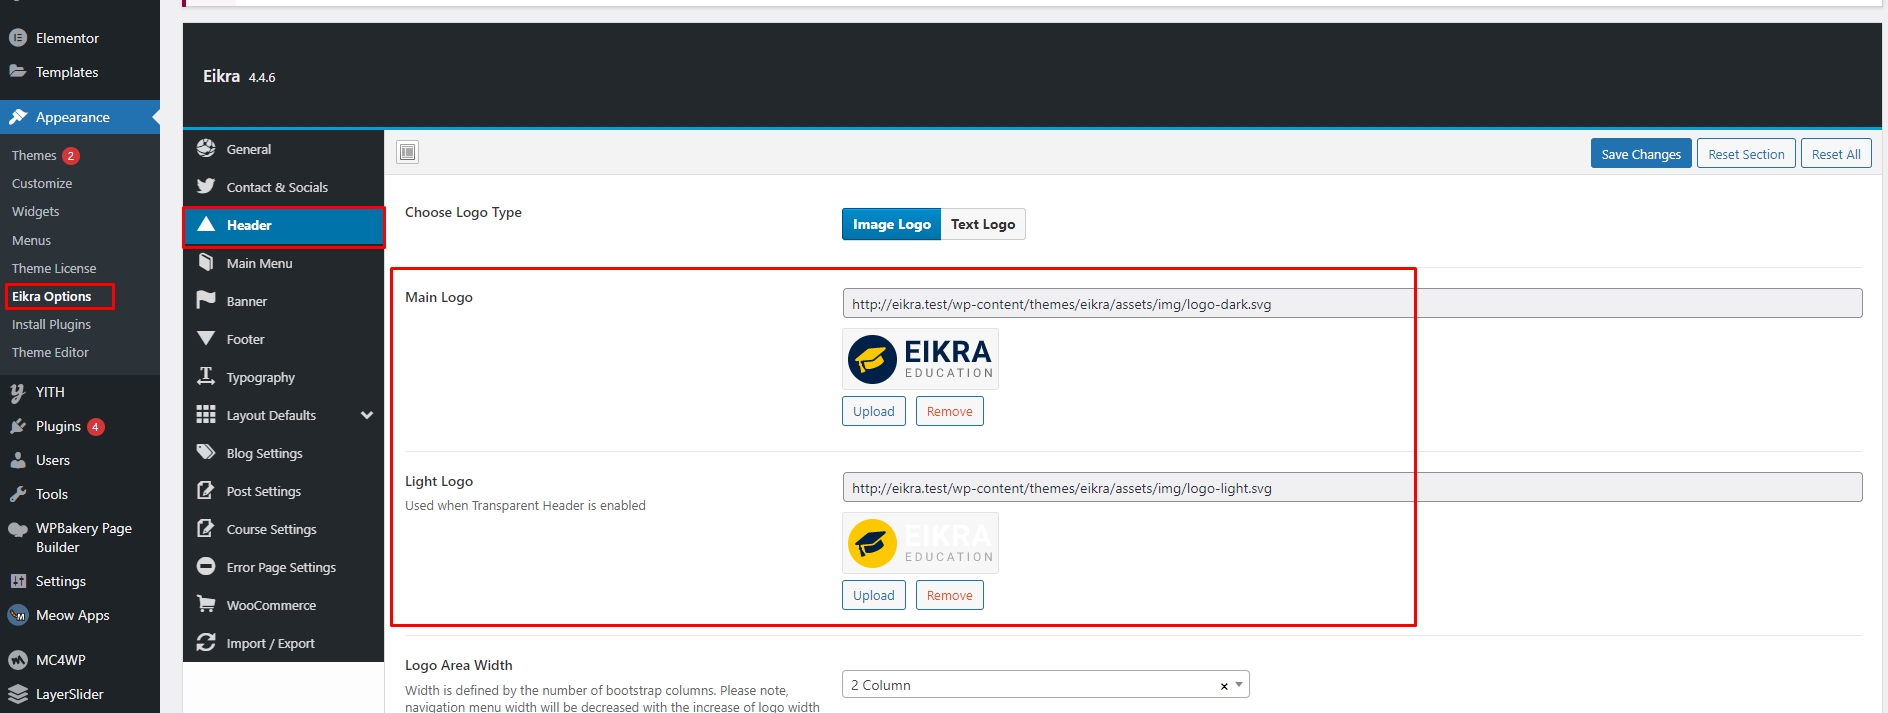This screenshot has width=1888, height=713.
Task: Click the Appearance paintbrush icon
Action: coord(18,117)
